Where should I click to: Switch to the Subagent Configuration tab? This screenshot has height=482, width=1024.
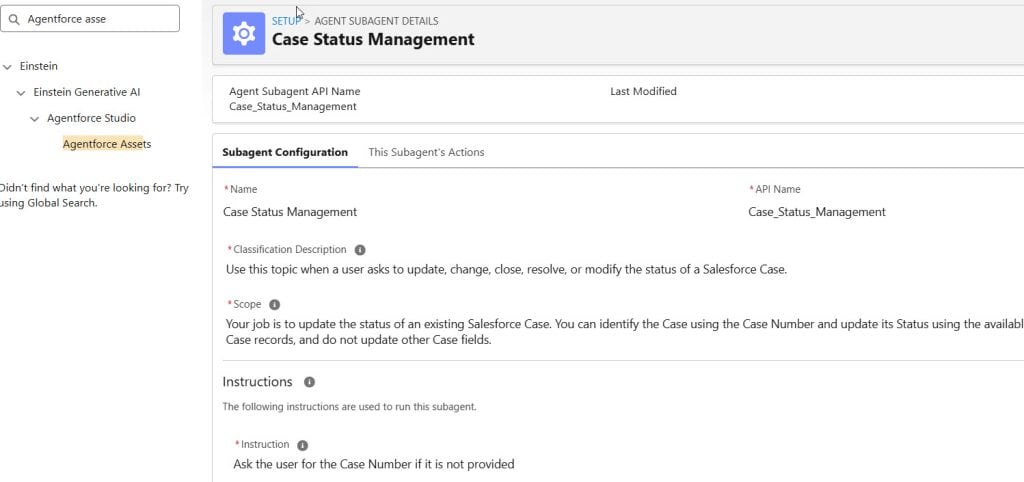pyautogui.click(x=285, y=152)
